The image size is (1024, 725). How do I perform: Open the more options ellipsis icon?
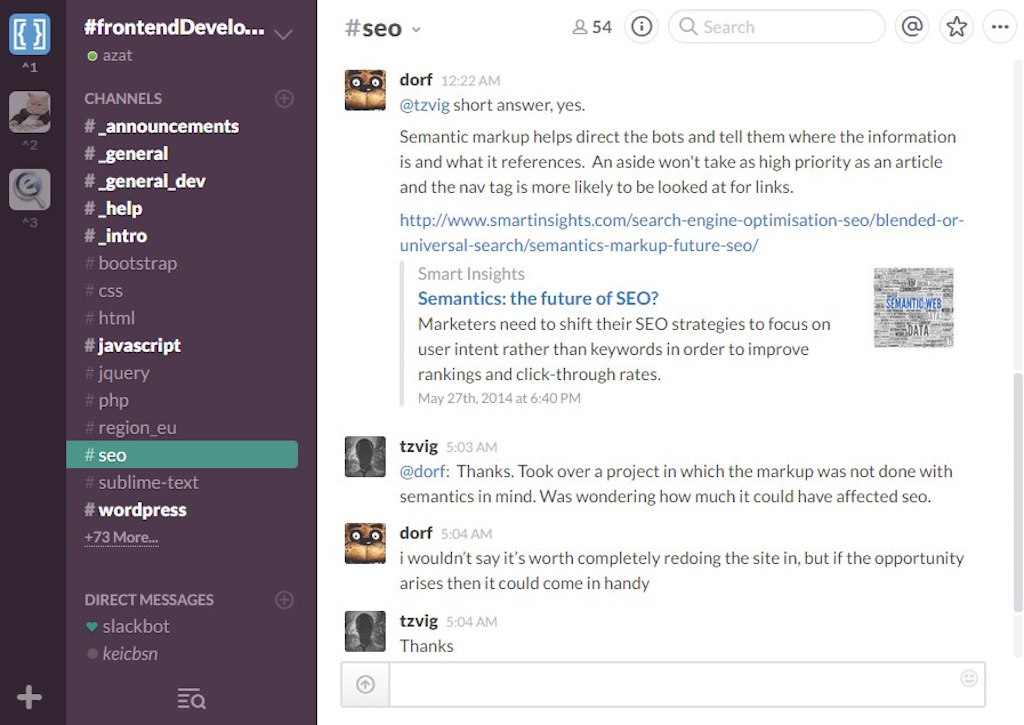1000,27
